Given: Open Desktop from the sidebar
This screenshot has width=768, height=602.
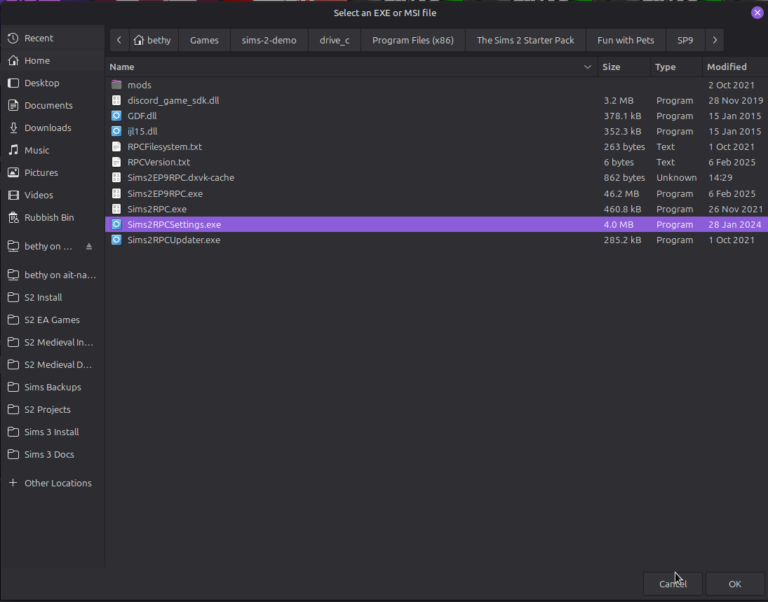Looking at the screenshot, I should (x=52, y=83).
